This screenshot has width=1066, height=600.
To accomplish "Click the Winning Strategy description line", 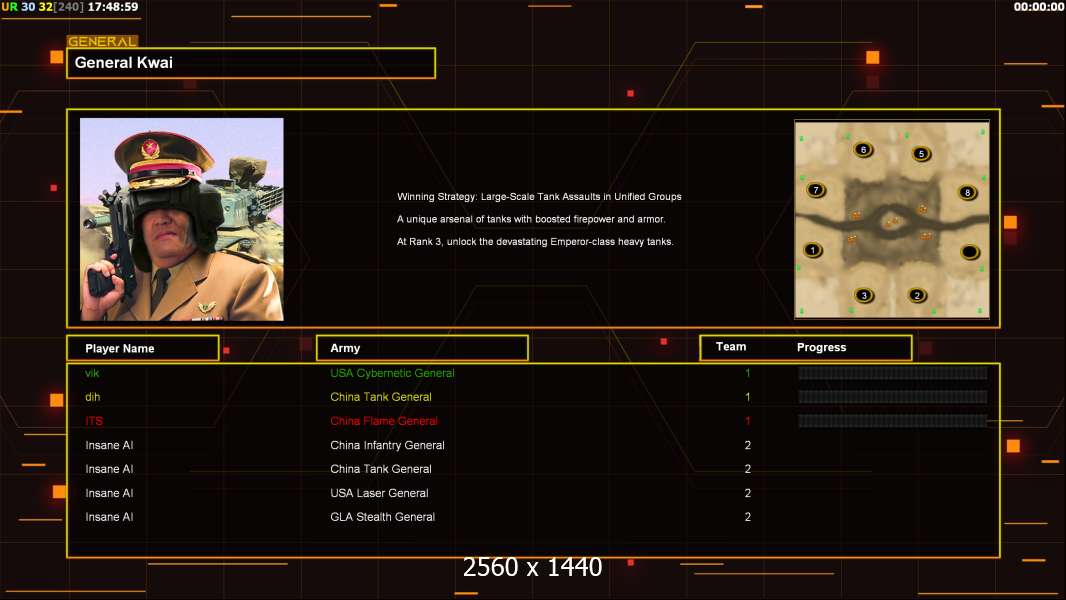I will point(539,196).
